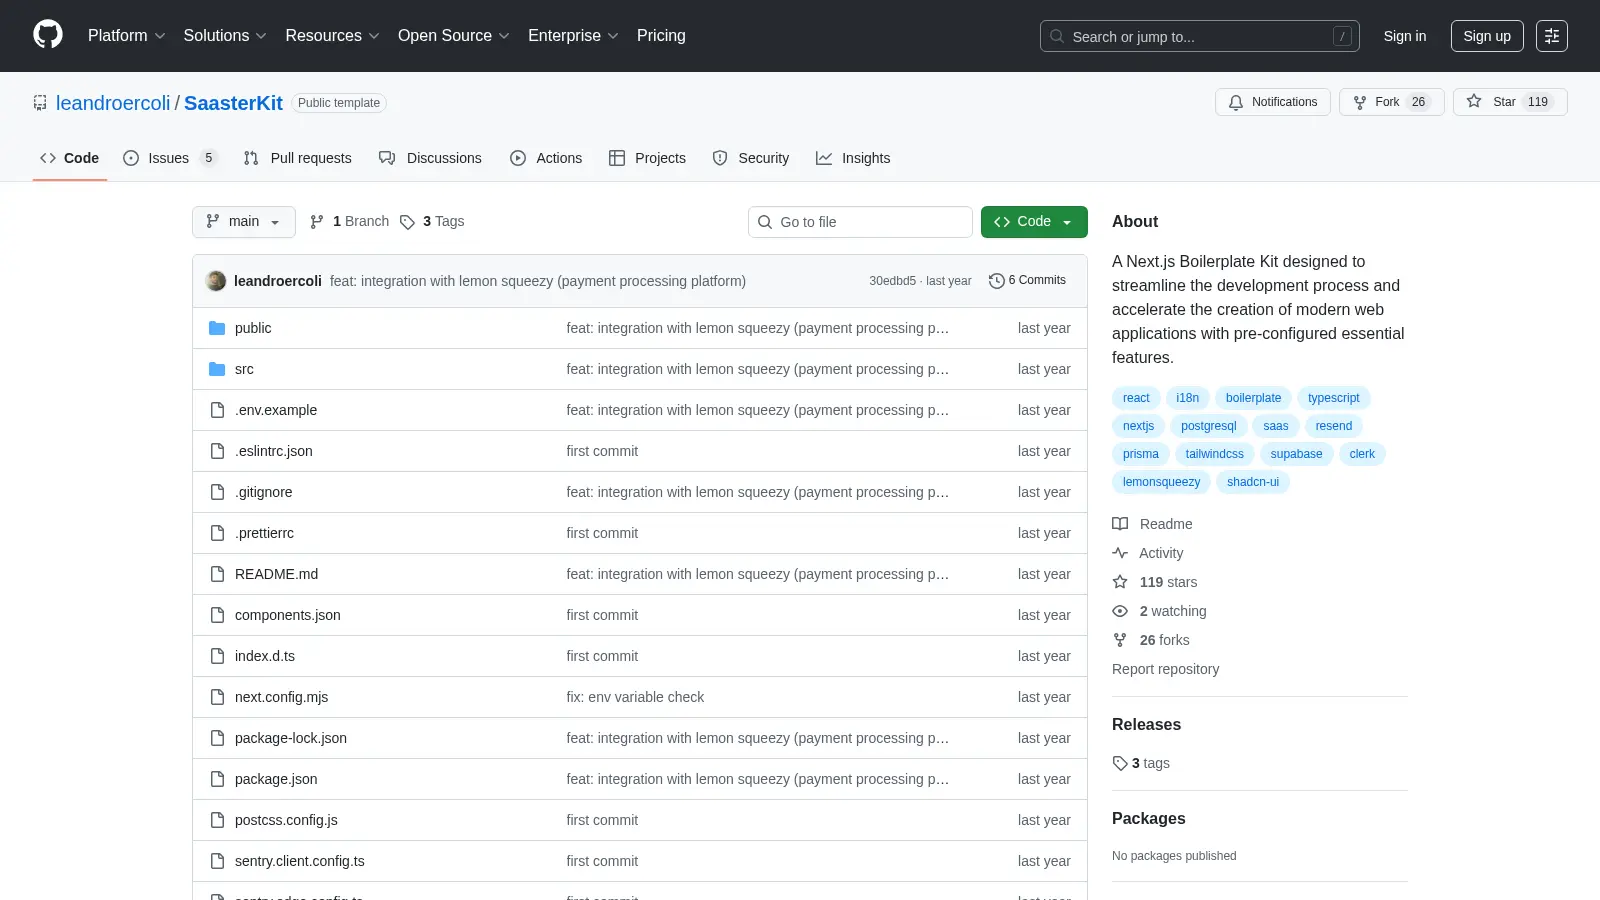Click the Pricing link
The height and width of the screenshot is (900, 1600).
pos(661,36)
